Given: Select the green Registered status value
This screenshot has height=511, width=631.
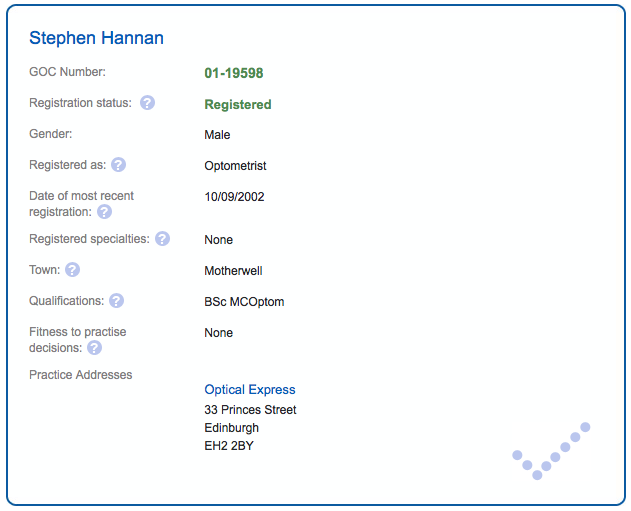Looking at the screenshot, I should (x=238, y=104).
